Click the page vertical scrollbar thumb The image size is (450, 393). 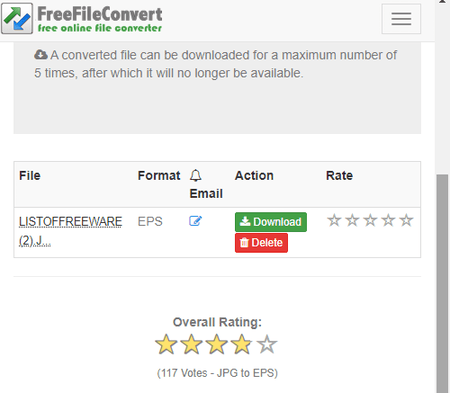(443, 283)
